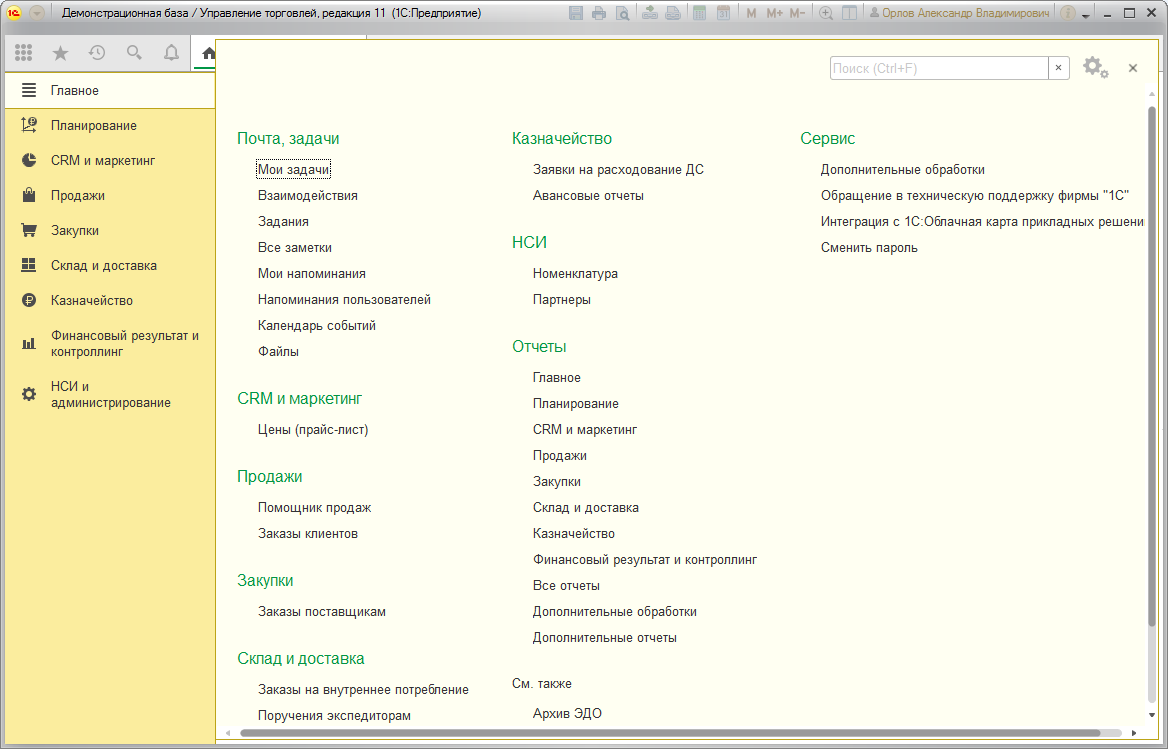The height and width of the screenshot is (749, 1168).
Task: Open the notifications bell icon
Action: point(171,53)
